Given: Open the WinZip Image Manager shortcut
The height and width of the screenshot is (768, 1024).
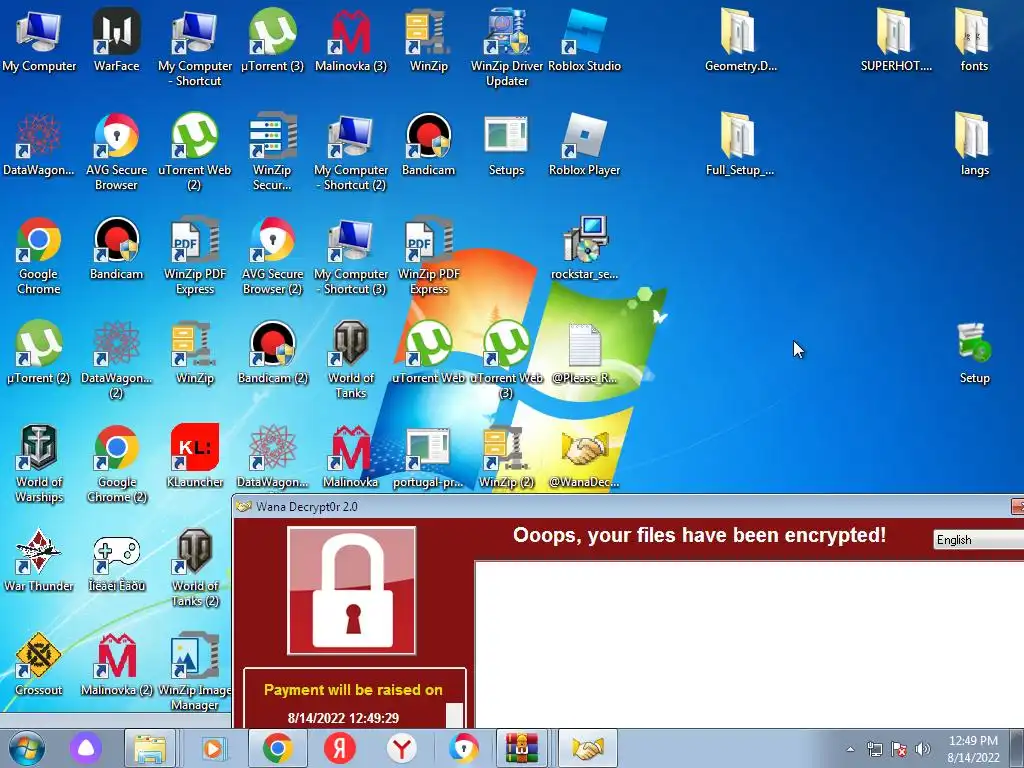Looking at the screenshot, I should pos(195,671).
